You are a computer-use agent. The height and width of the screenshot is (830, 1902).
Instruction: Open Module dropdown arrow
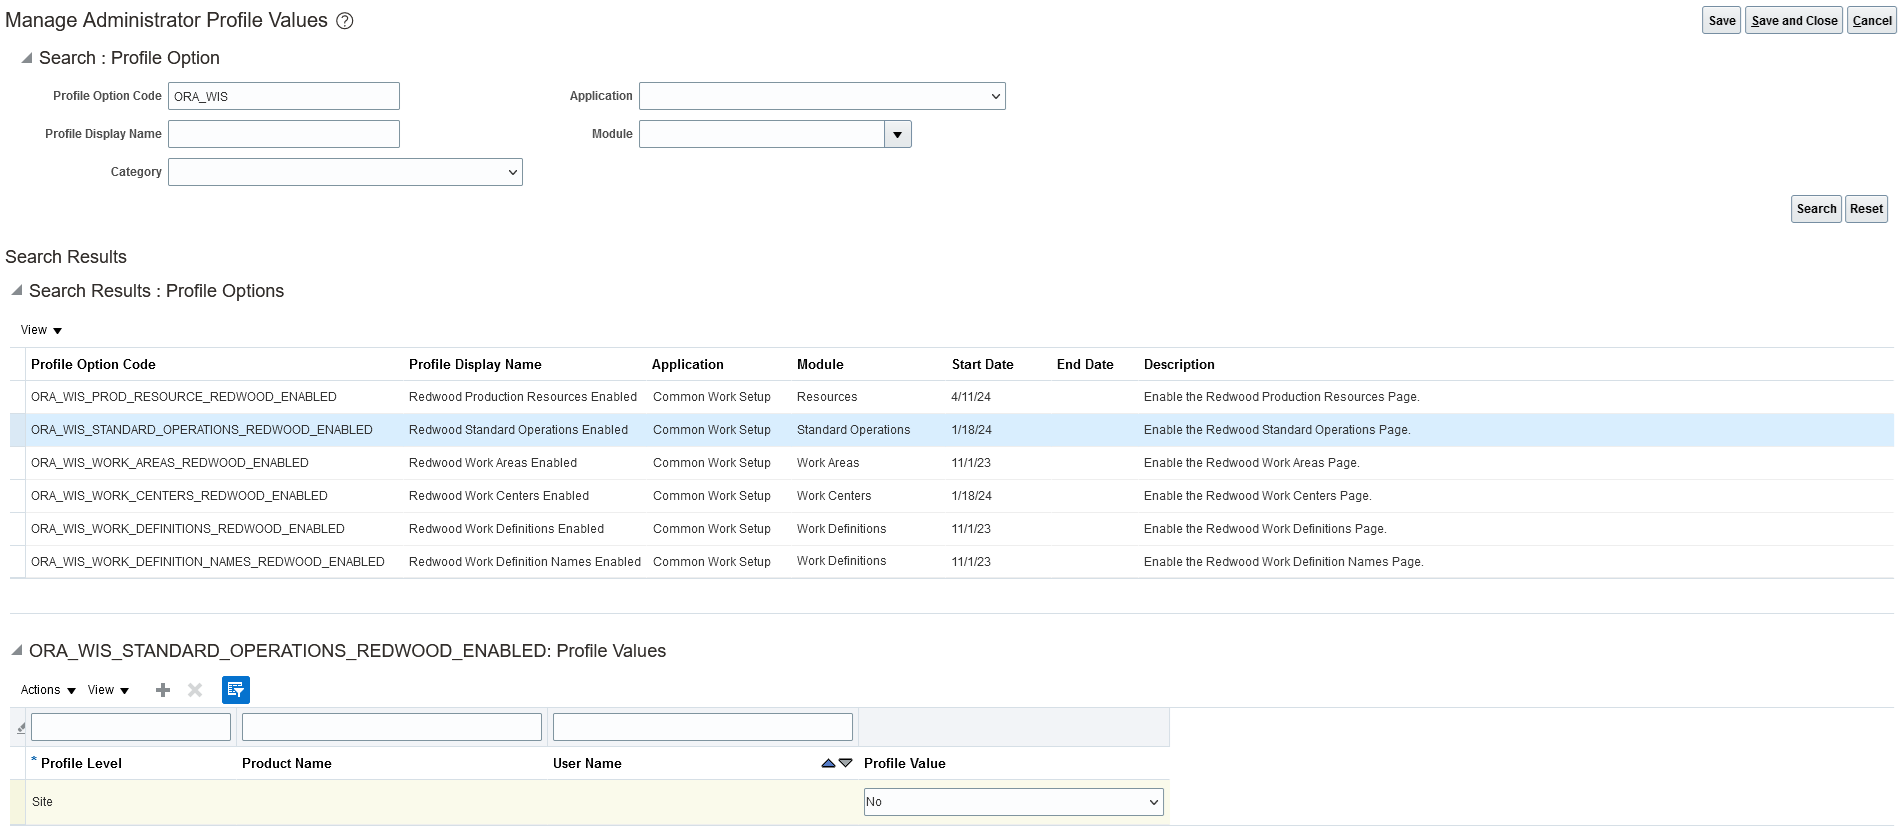[898, 134]
